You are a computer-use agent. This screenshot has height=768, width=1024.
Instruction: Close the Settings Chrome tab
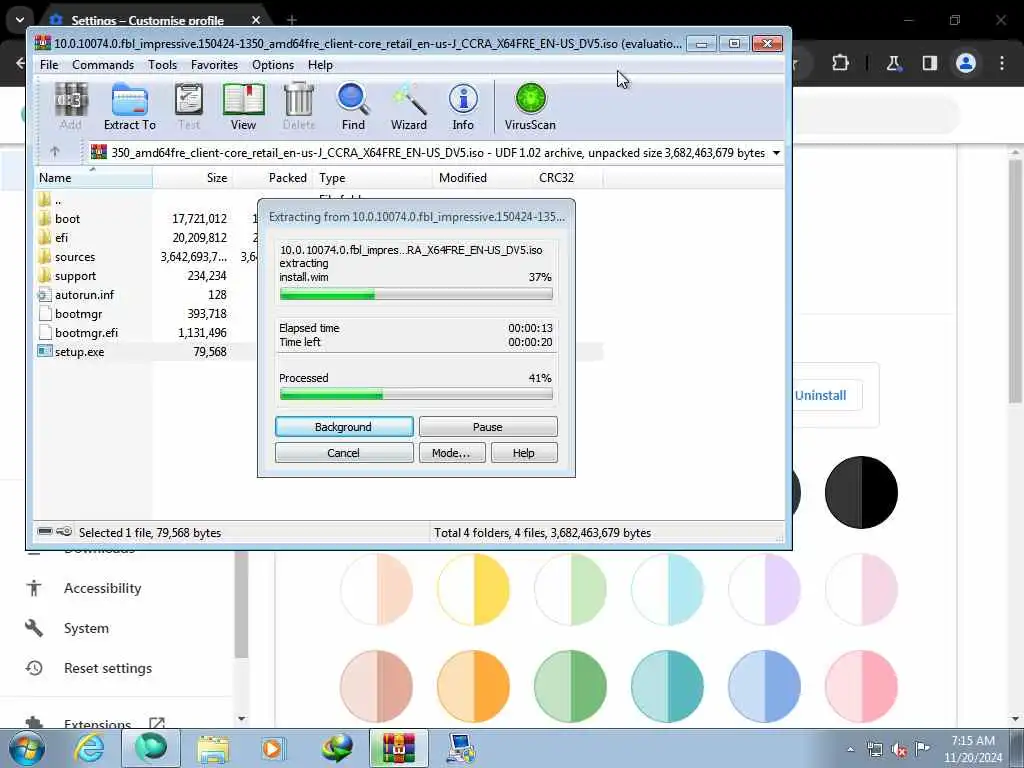tap(256, 20)
